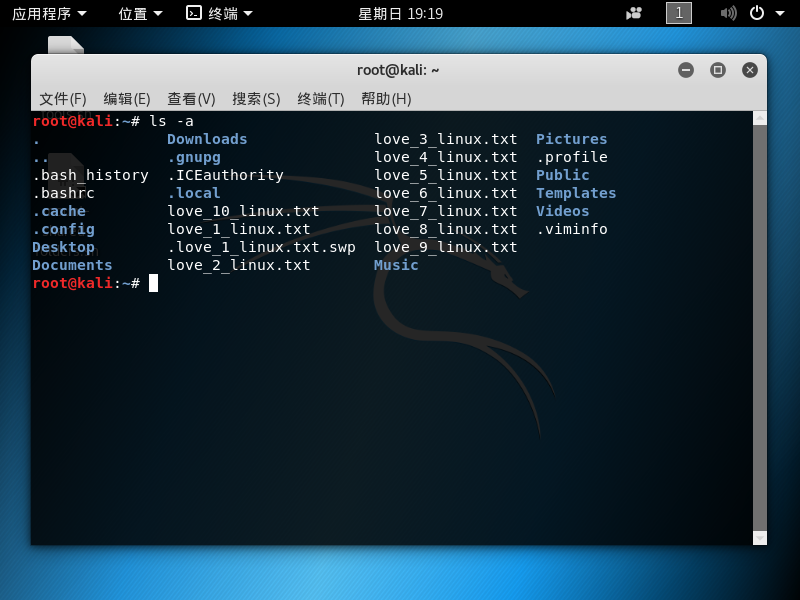The height and width of the screenshot is (600, 800).
Task: Click the .bash_history file name
Action: pyautogui.click(x=90, y=176)
